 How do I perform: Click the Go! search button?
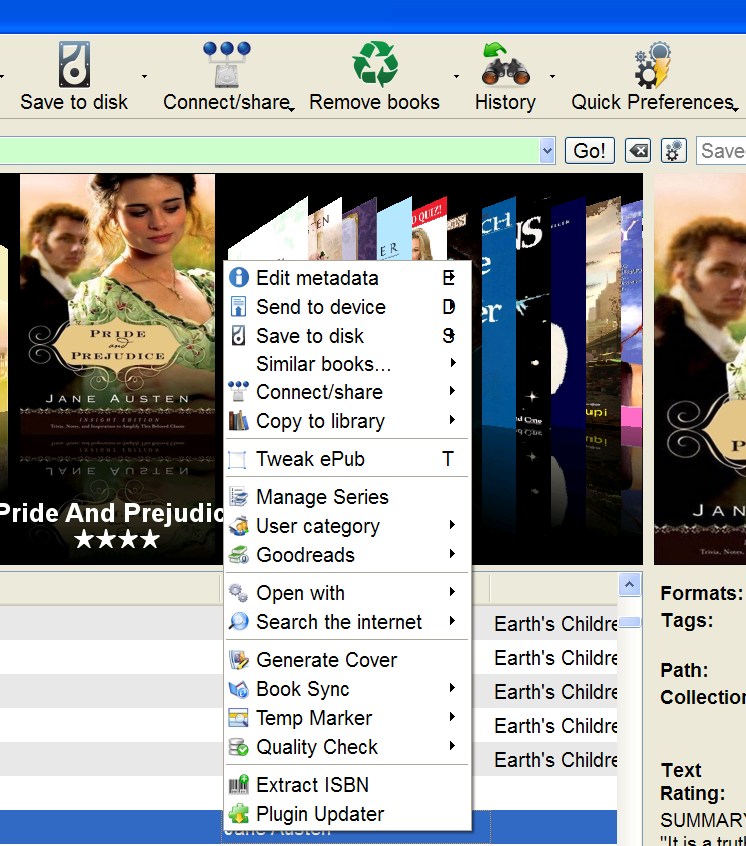(x=590, y=151)
